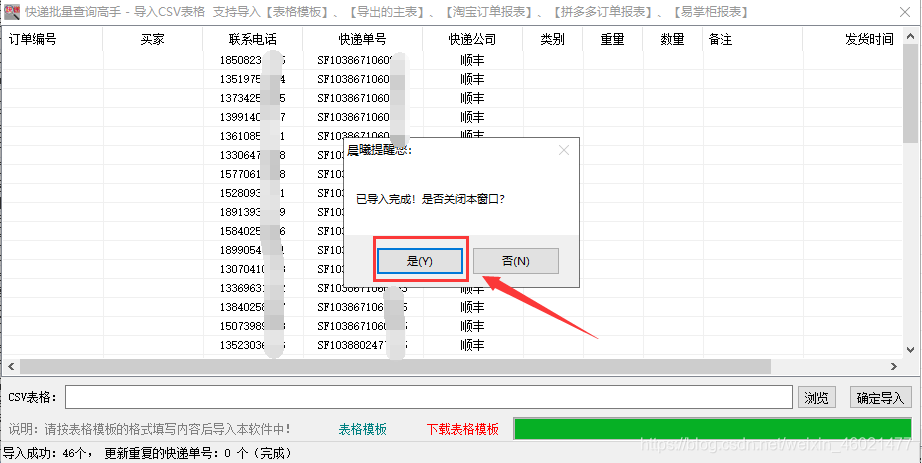Image resolution: width=922 pixels, height=463 pixels.
Task: Open the 表格模板 link
Action: coord(363,429)
